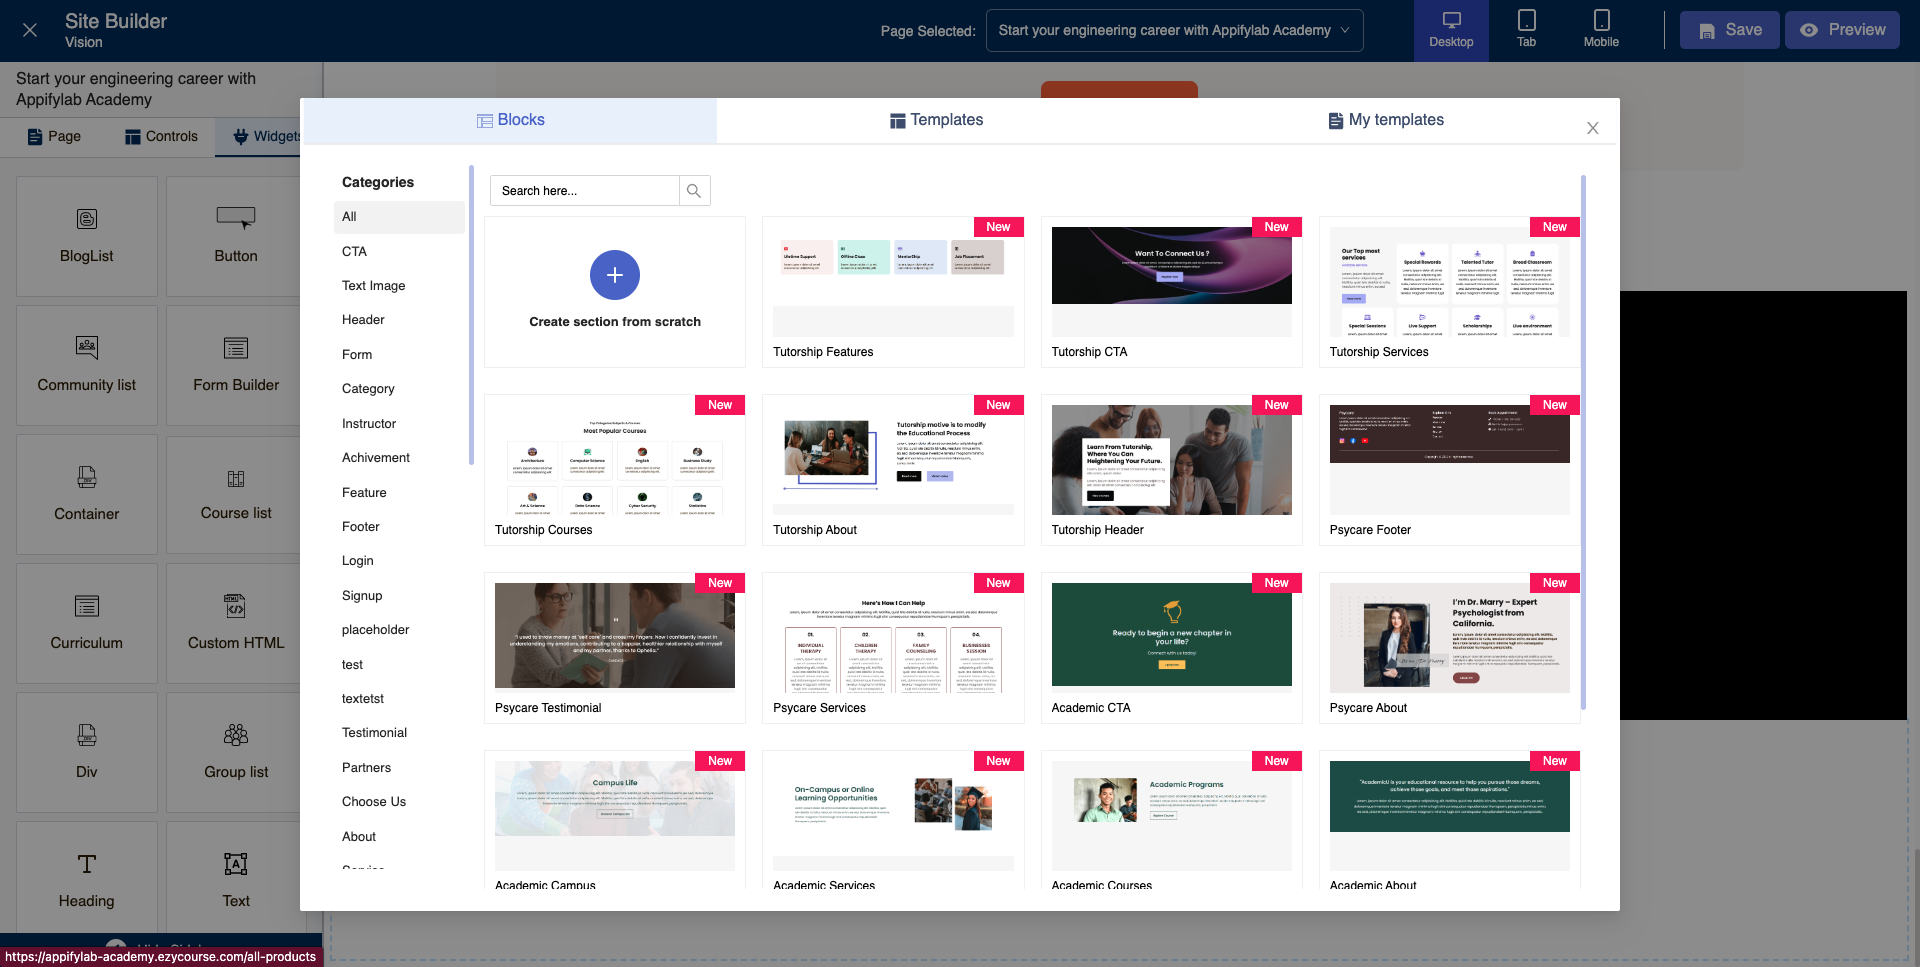Select the Mobile view icon
Image resolution: width=1920 pixels, height=967 pixels.
click(x=1601, y=30)
